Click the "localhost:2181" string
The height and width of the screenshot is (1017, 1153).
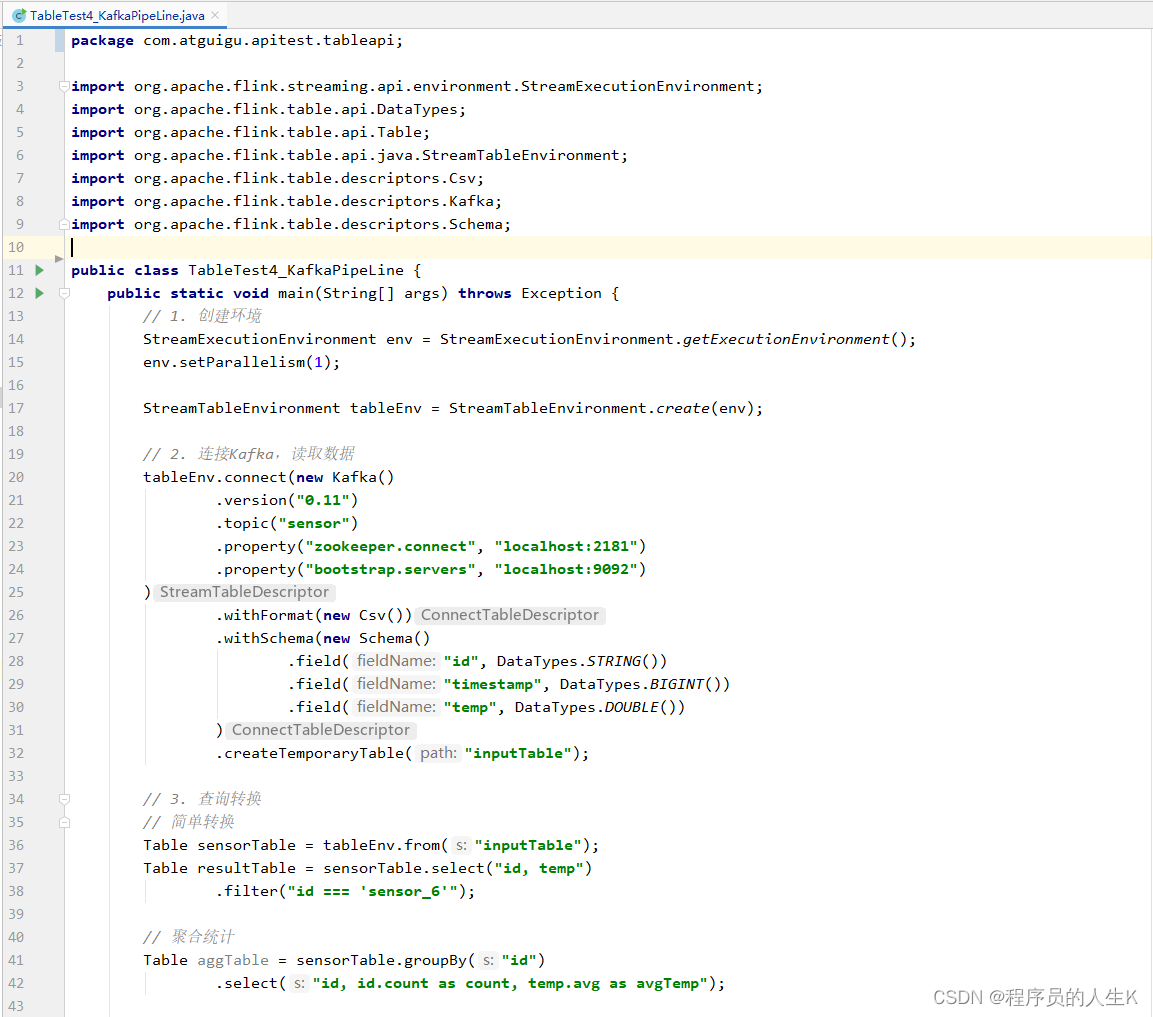point(565,546)
